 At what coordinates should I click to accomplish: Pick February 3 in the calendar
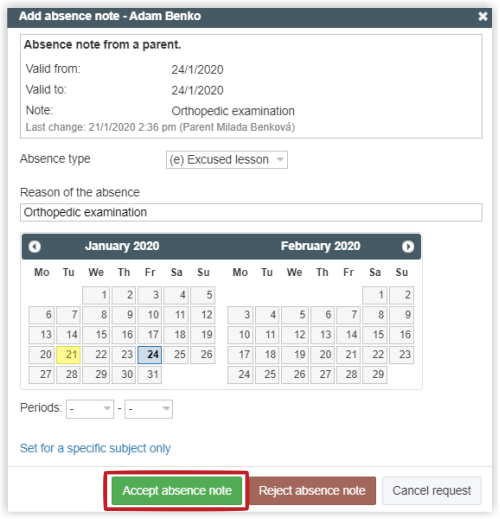[240, 315]
